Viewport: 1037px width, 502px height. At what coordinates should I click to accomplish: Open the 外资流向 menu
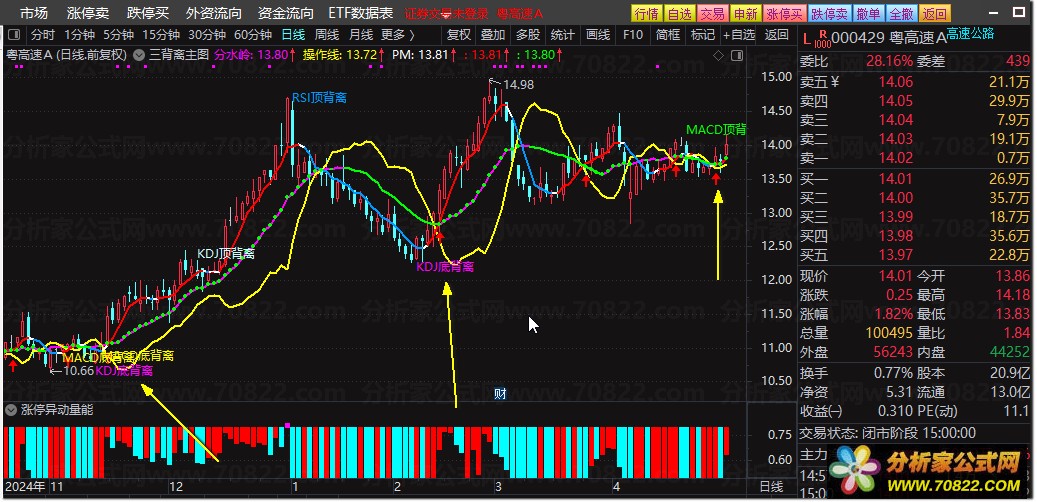(214, 13)
